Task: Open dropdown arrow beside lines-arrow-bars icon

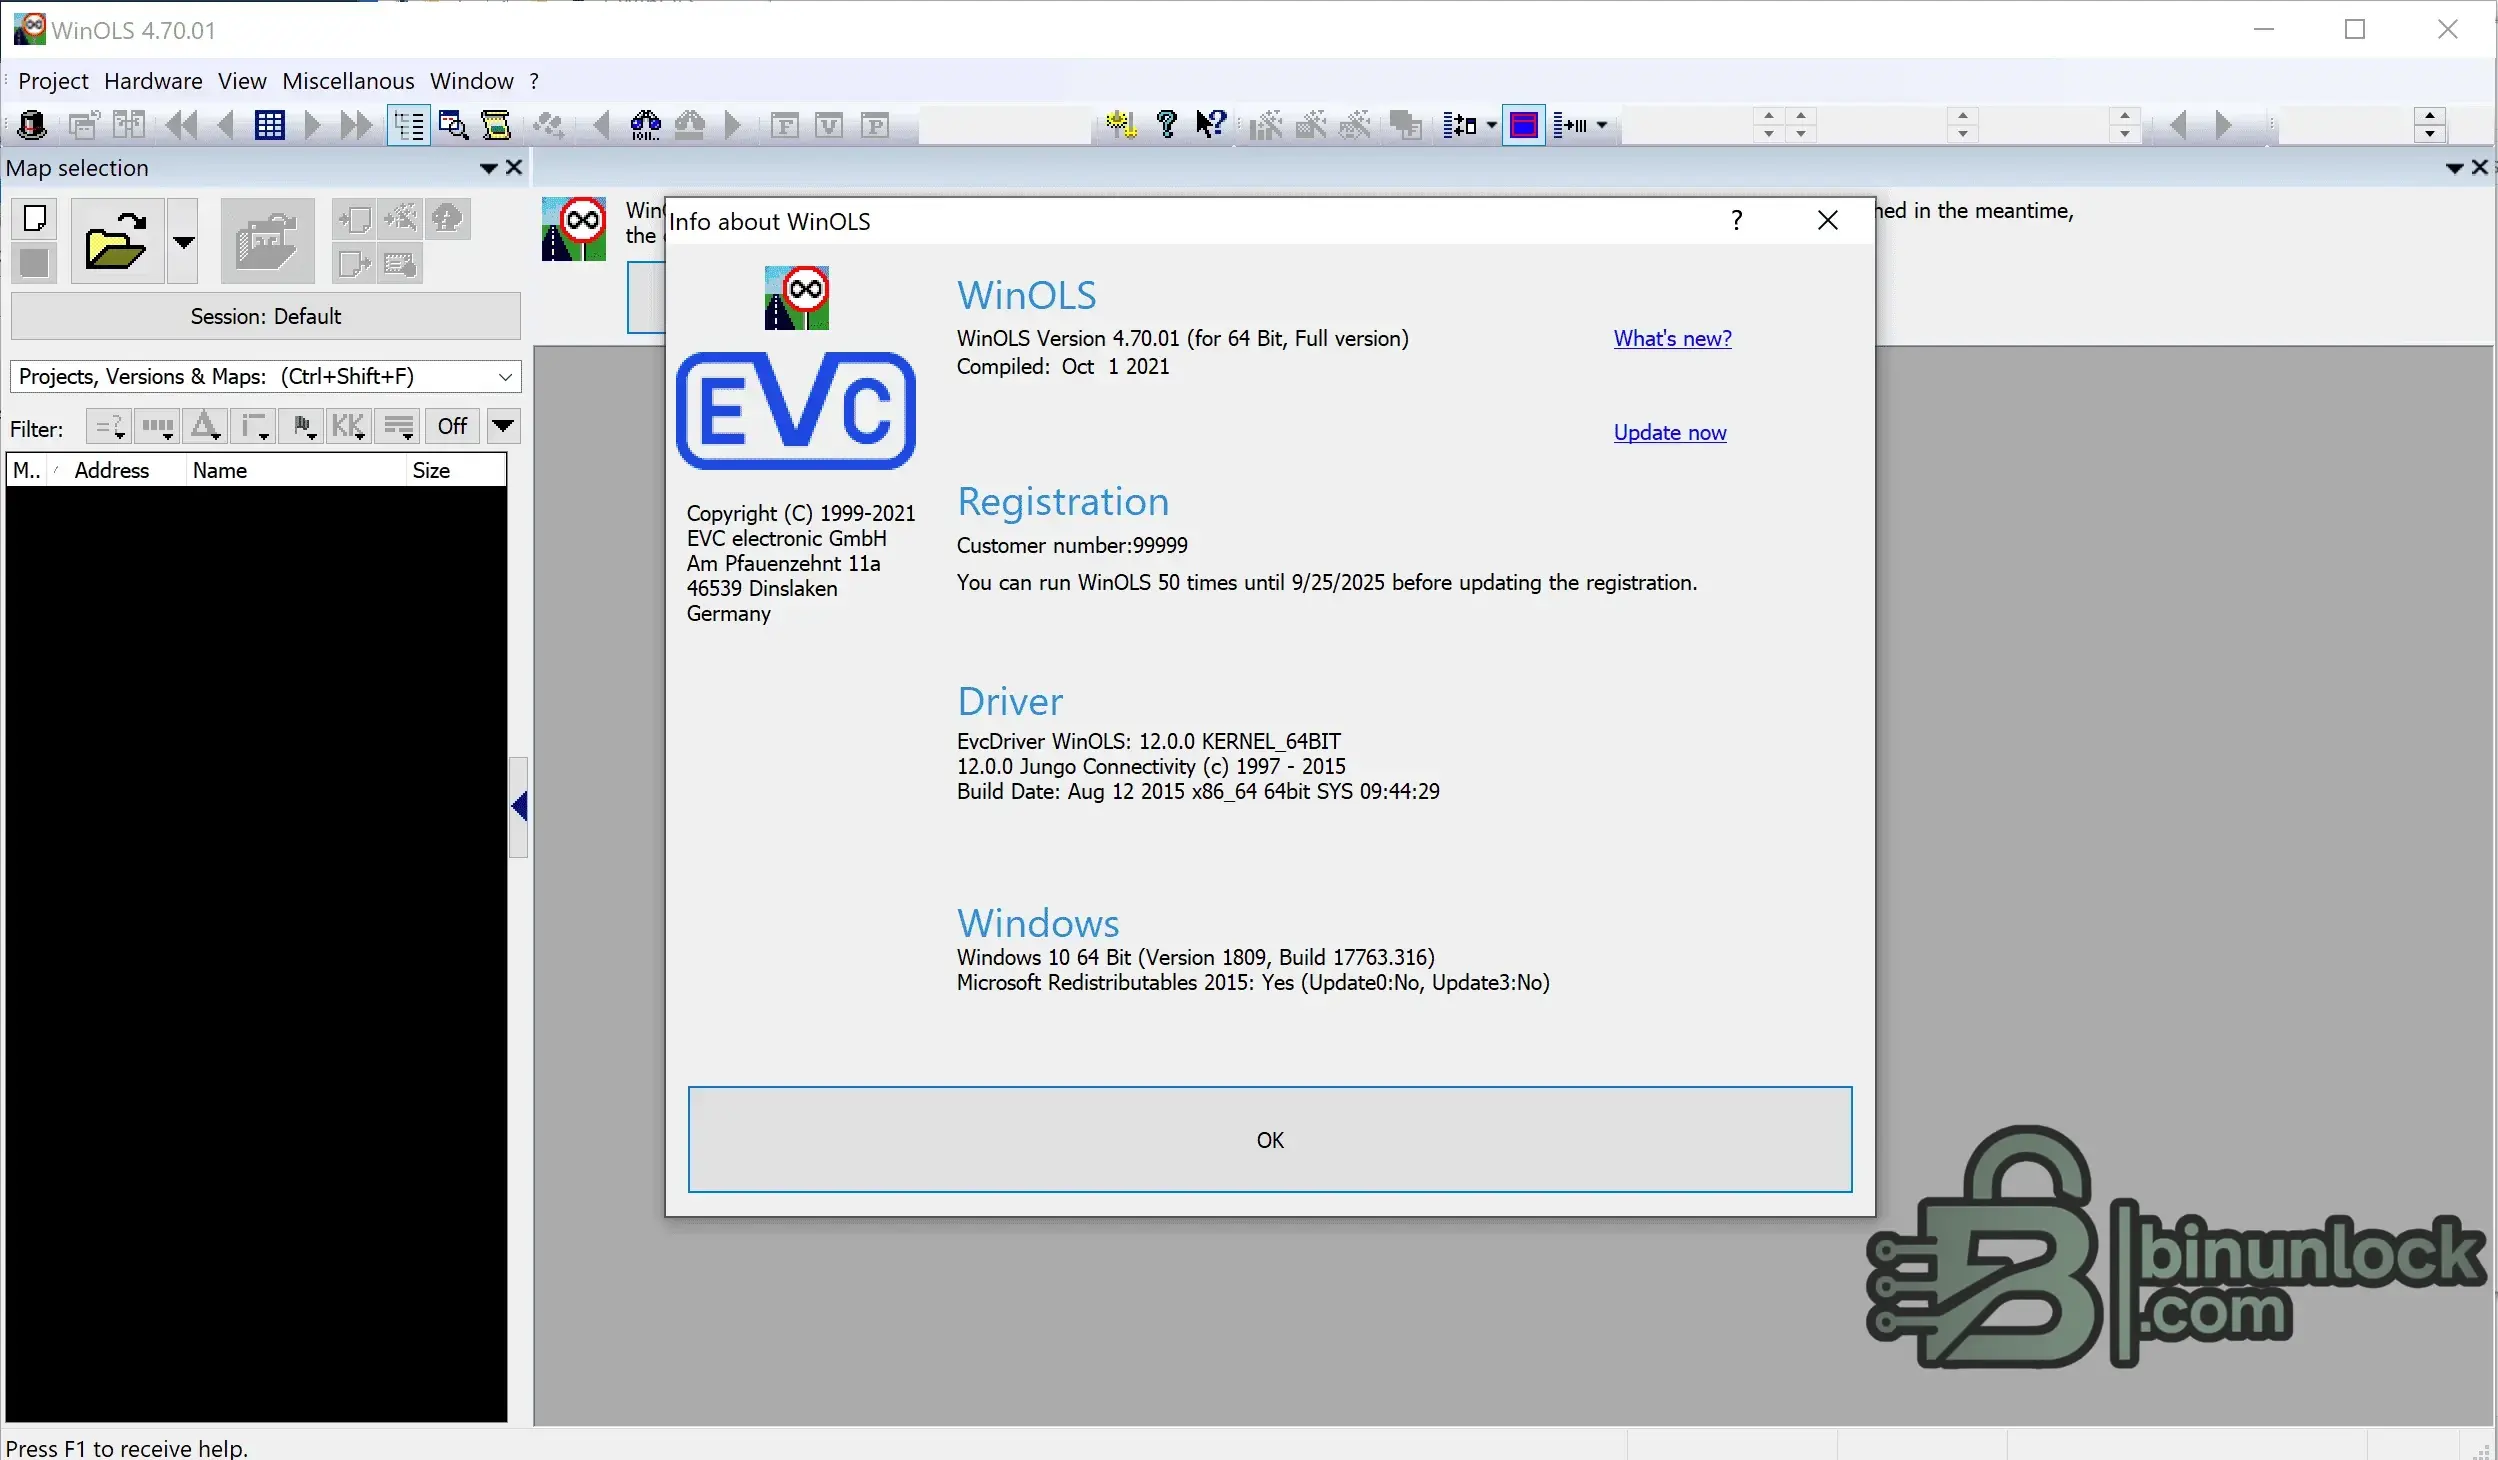Action: (1602, 125)
